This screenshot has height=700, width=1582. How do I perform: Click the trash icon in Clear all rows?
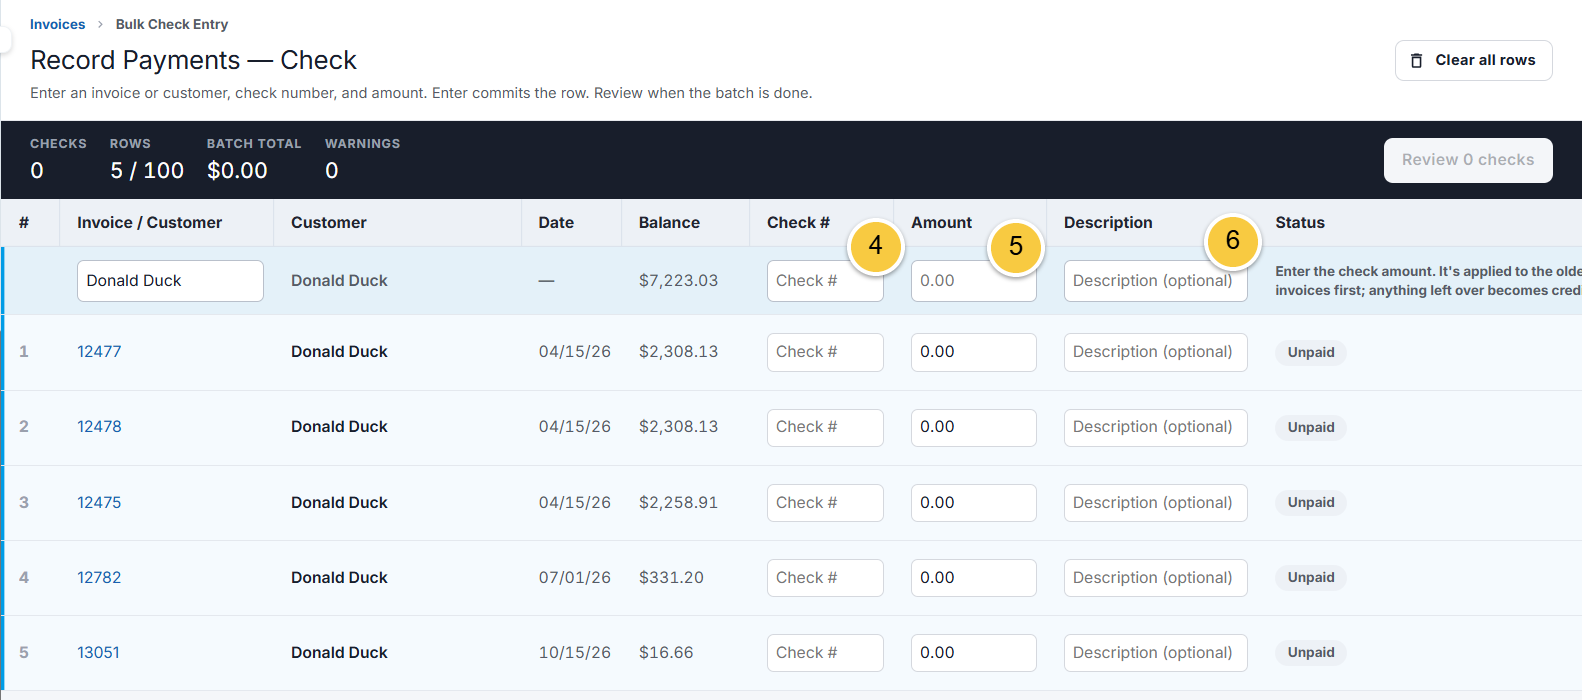coord(1416,61)
